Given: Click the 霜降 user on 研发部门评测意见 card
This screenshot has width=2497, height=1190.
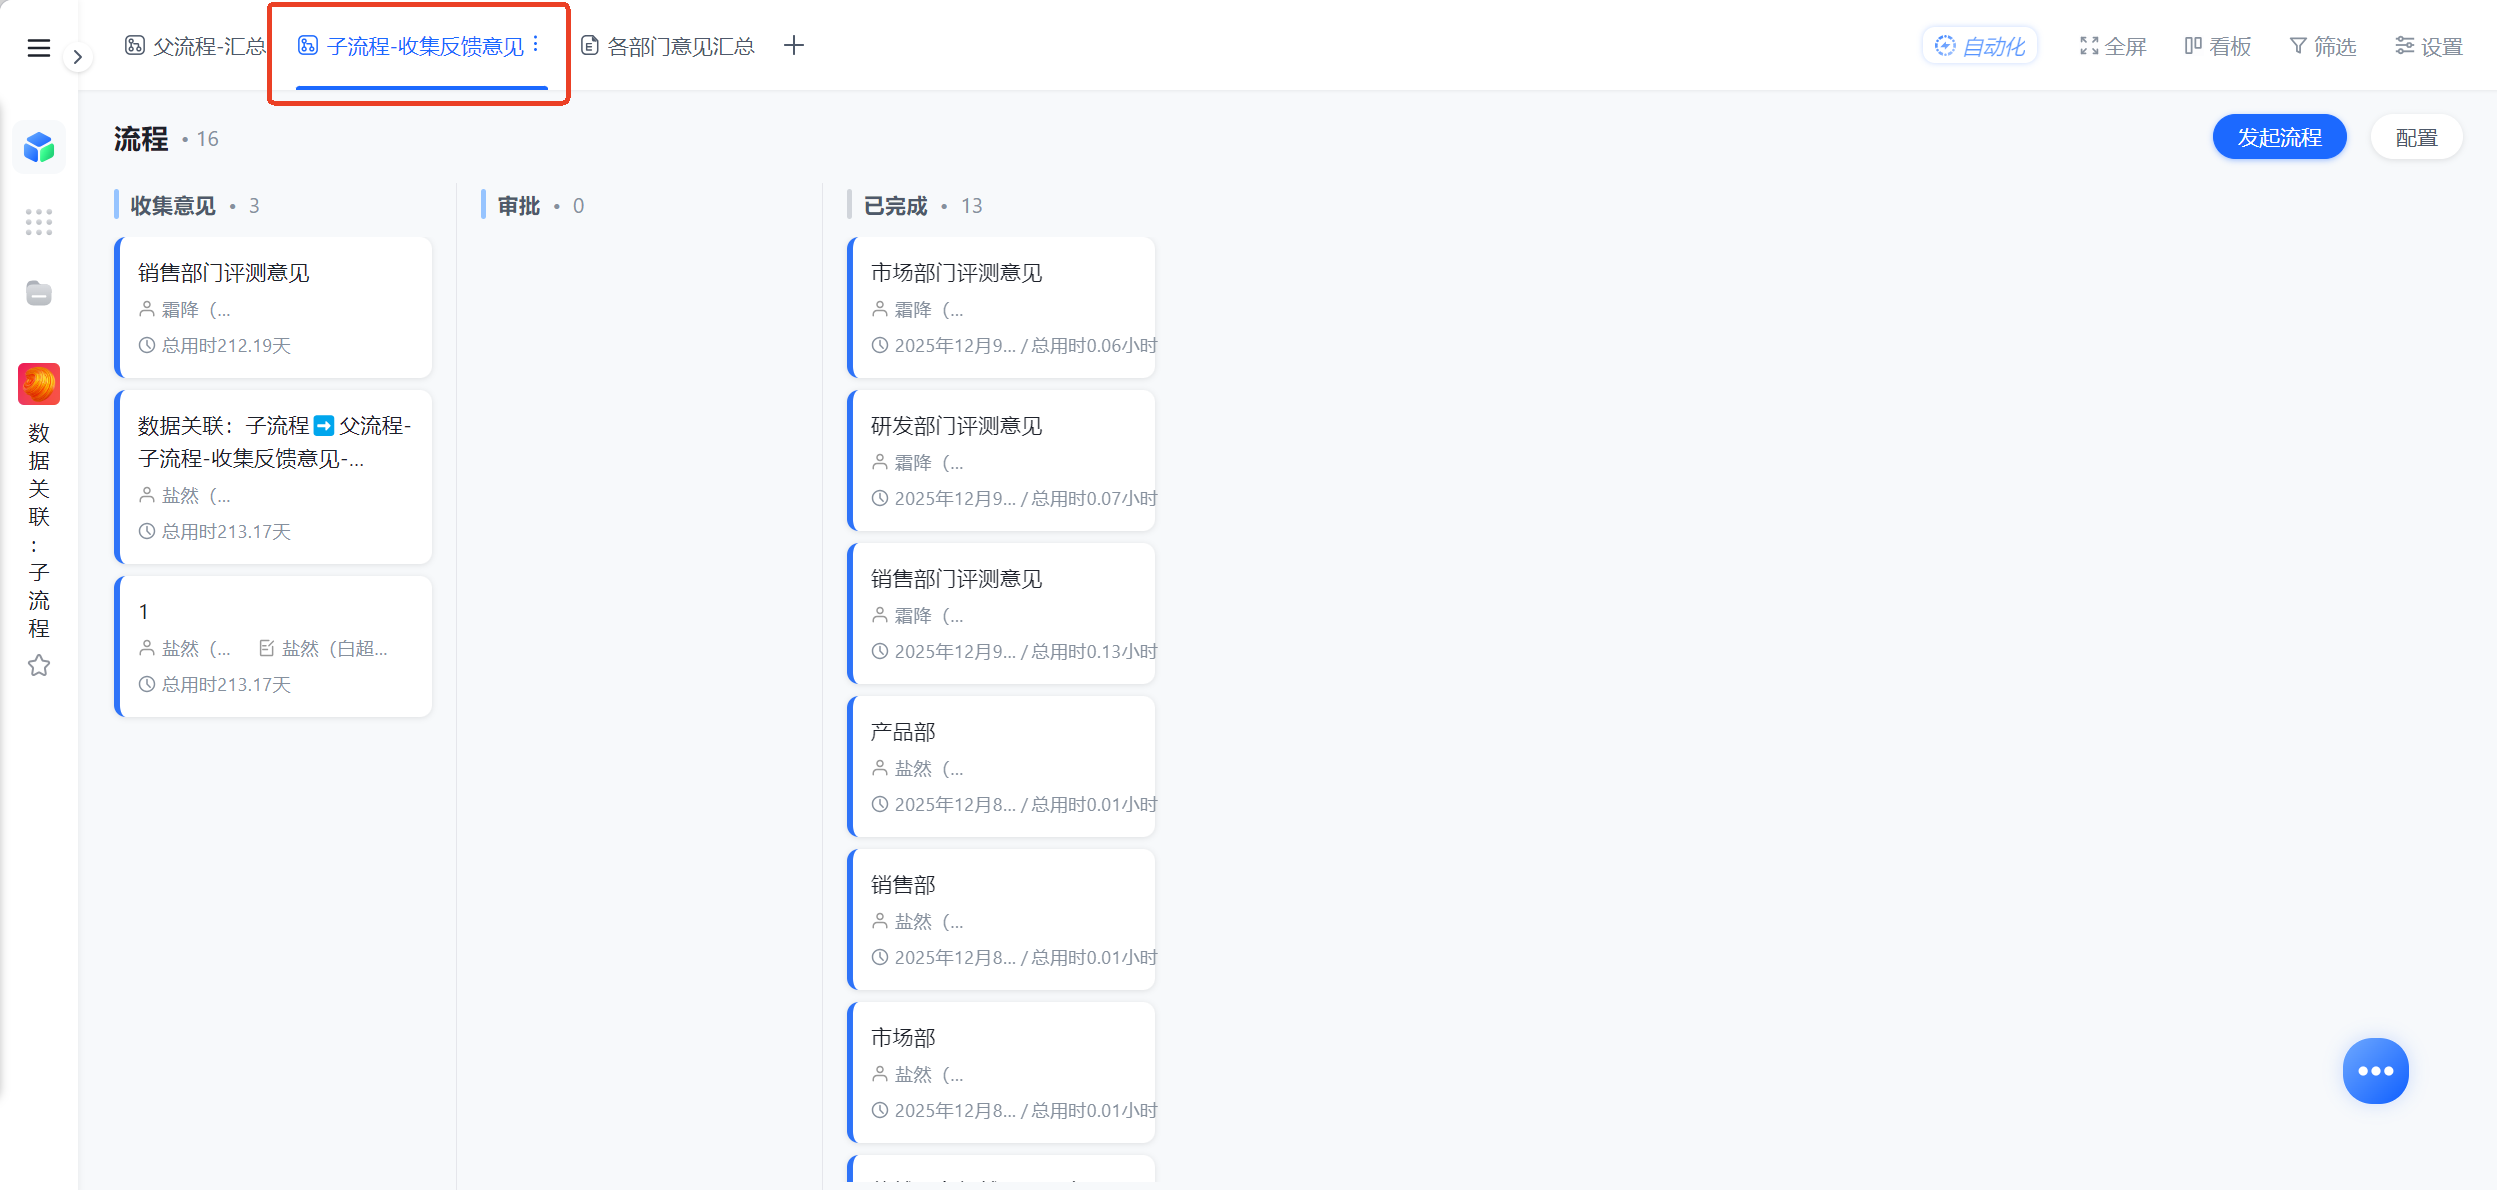Looking at the screenshot, I should pyautogui.click(x=928, y=462).
